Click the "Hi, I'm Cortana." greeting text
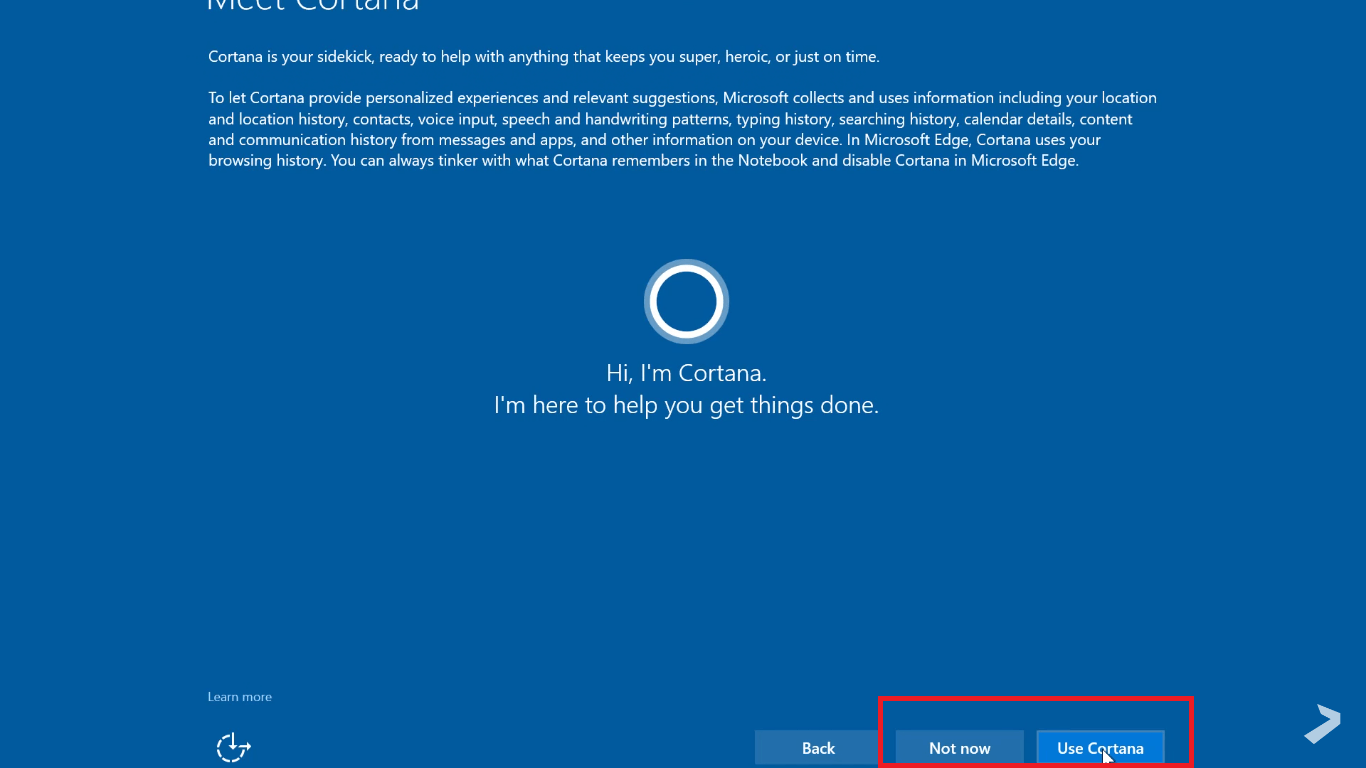 (686, 373)
